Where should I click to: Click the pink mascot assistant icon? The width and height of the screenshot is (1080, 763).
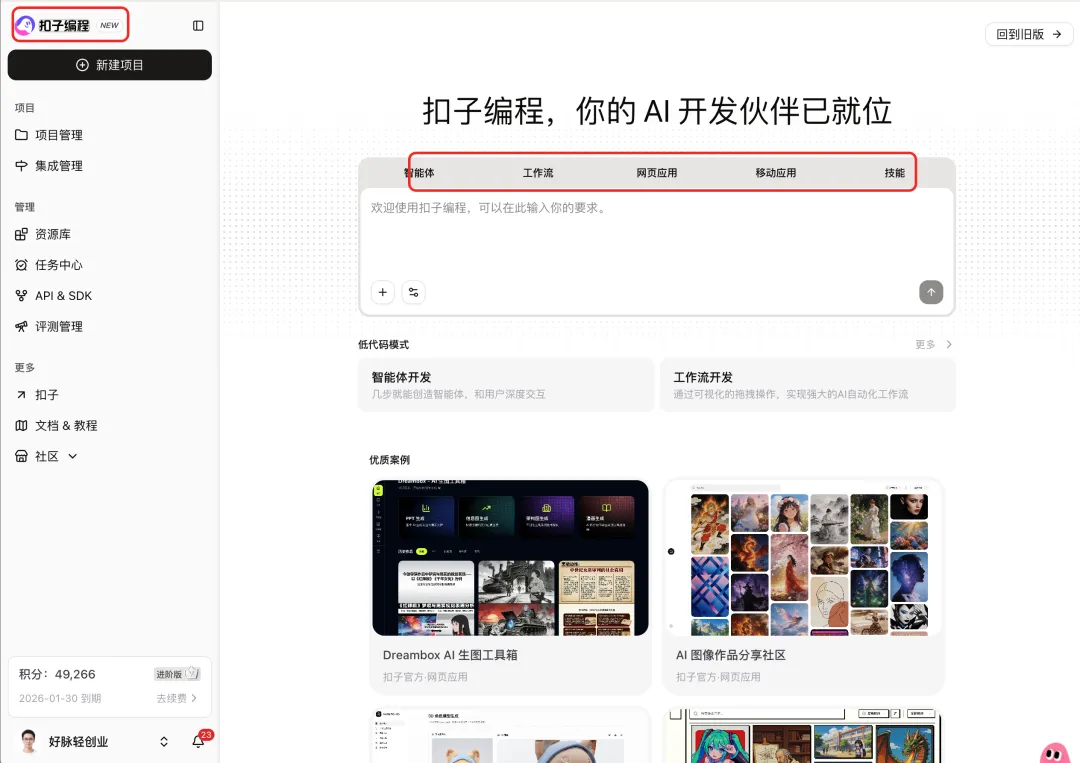[x=1055, y=752]
